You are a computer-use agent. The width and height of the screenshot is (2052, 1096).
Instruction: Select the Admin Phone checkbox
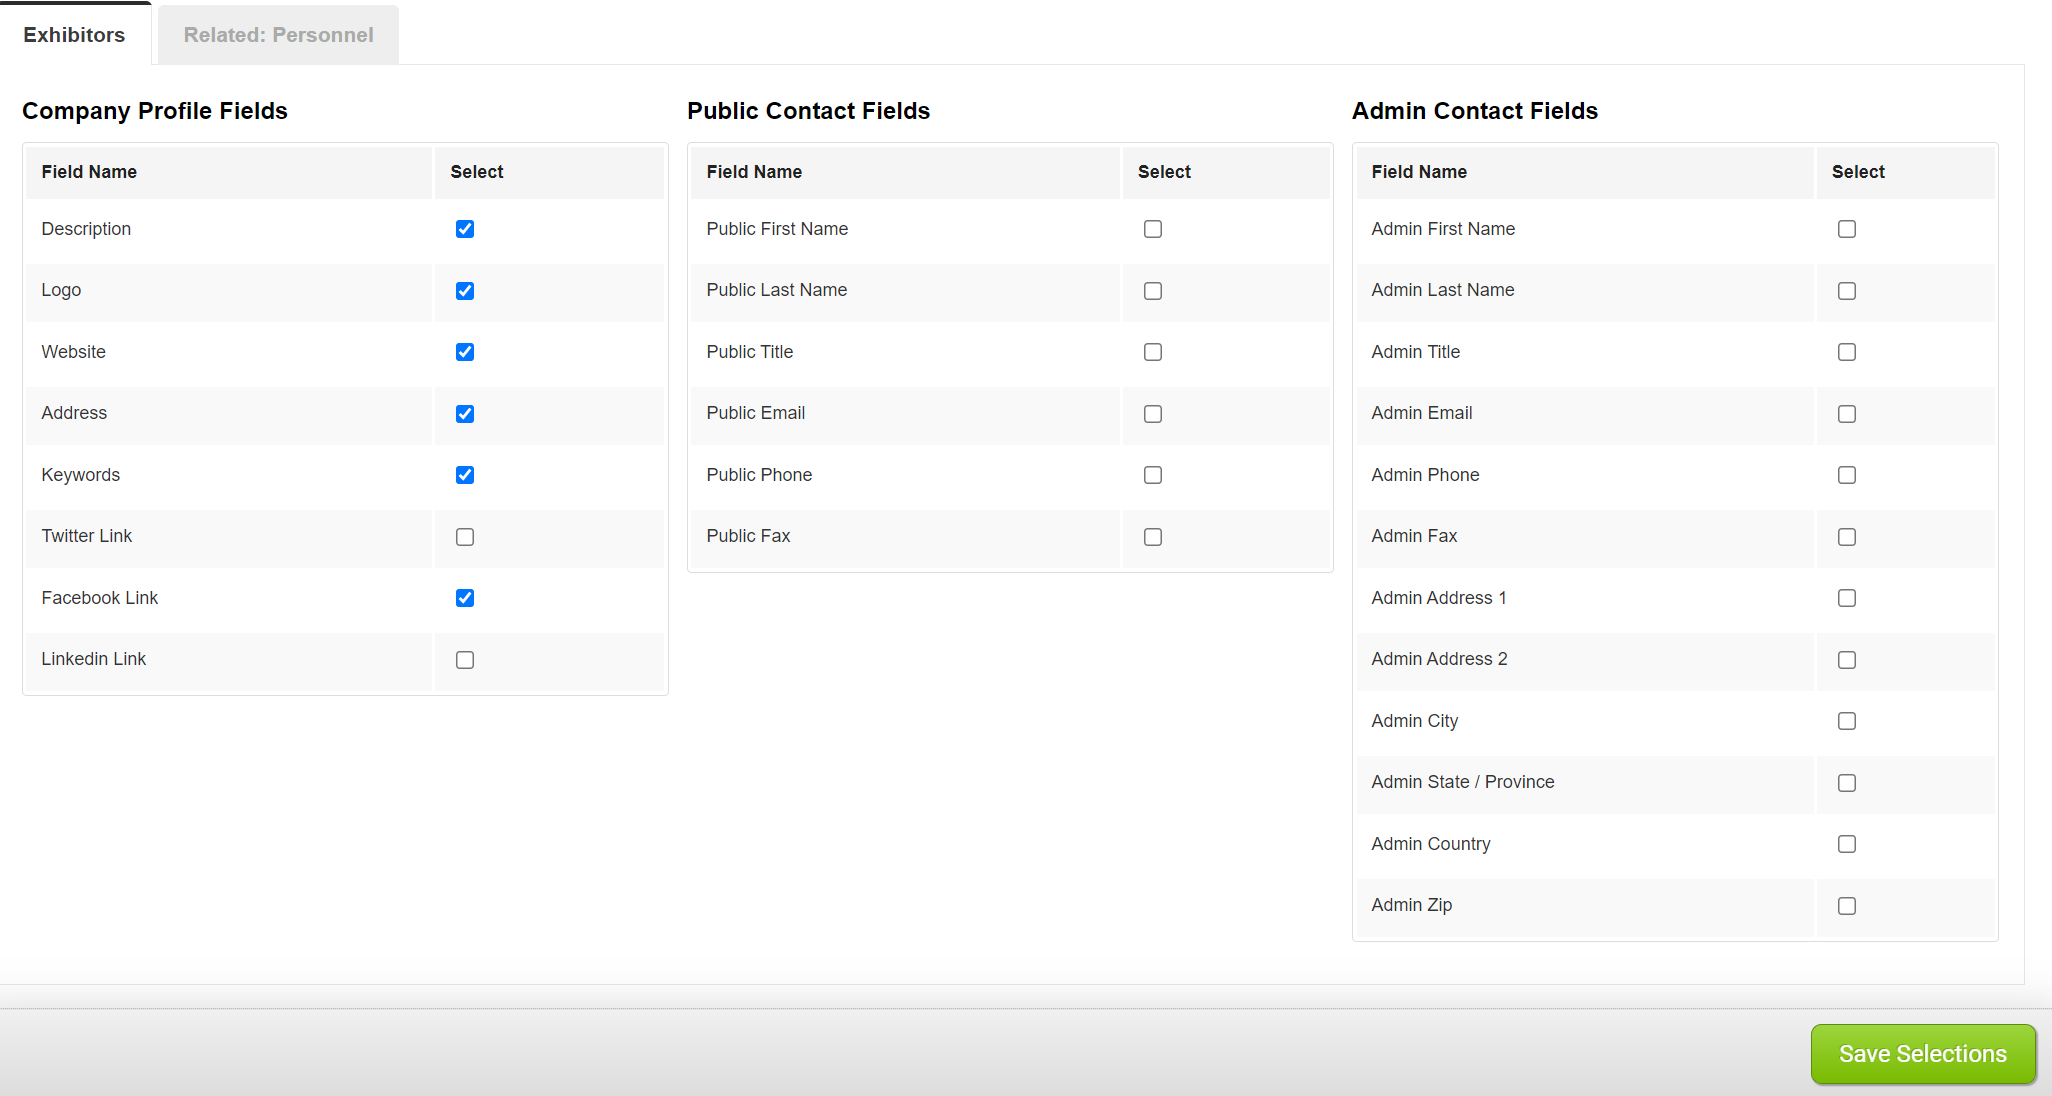click(x=1847, y=475)
